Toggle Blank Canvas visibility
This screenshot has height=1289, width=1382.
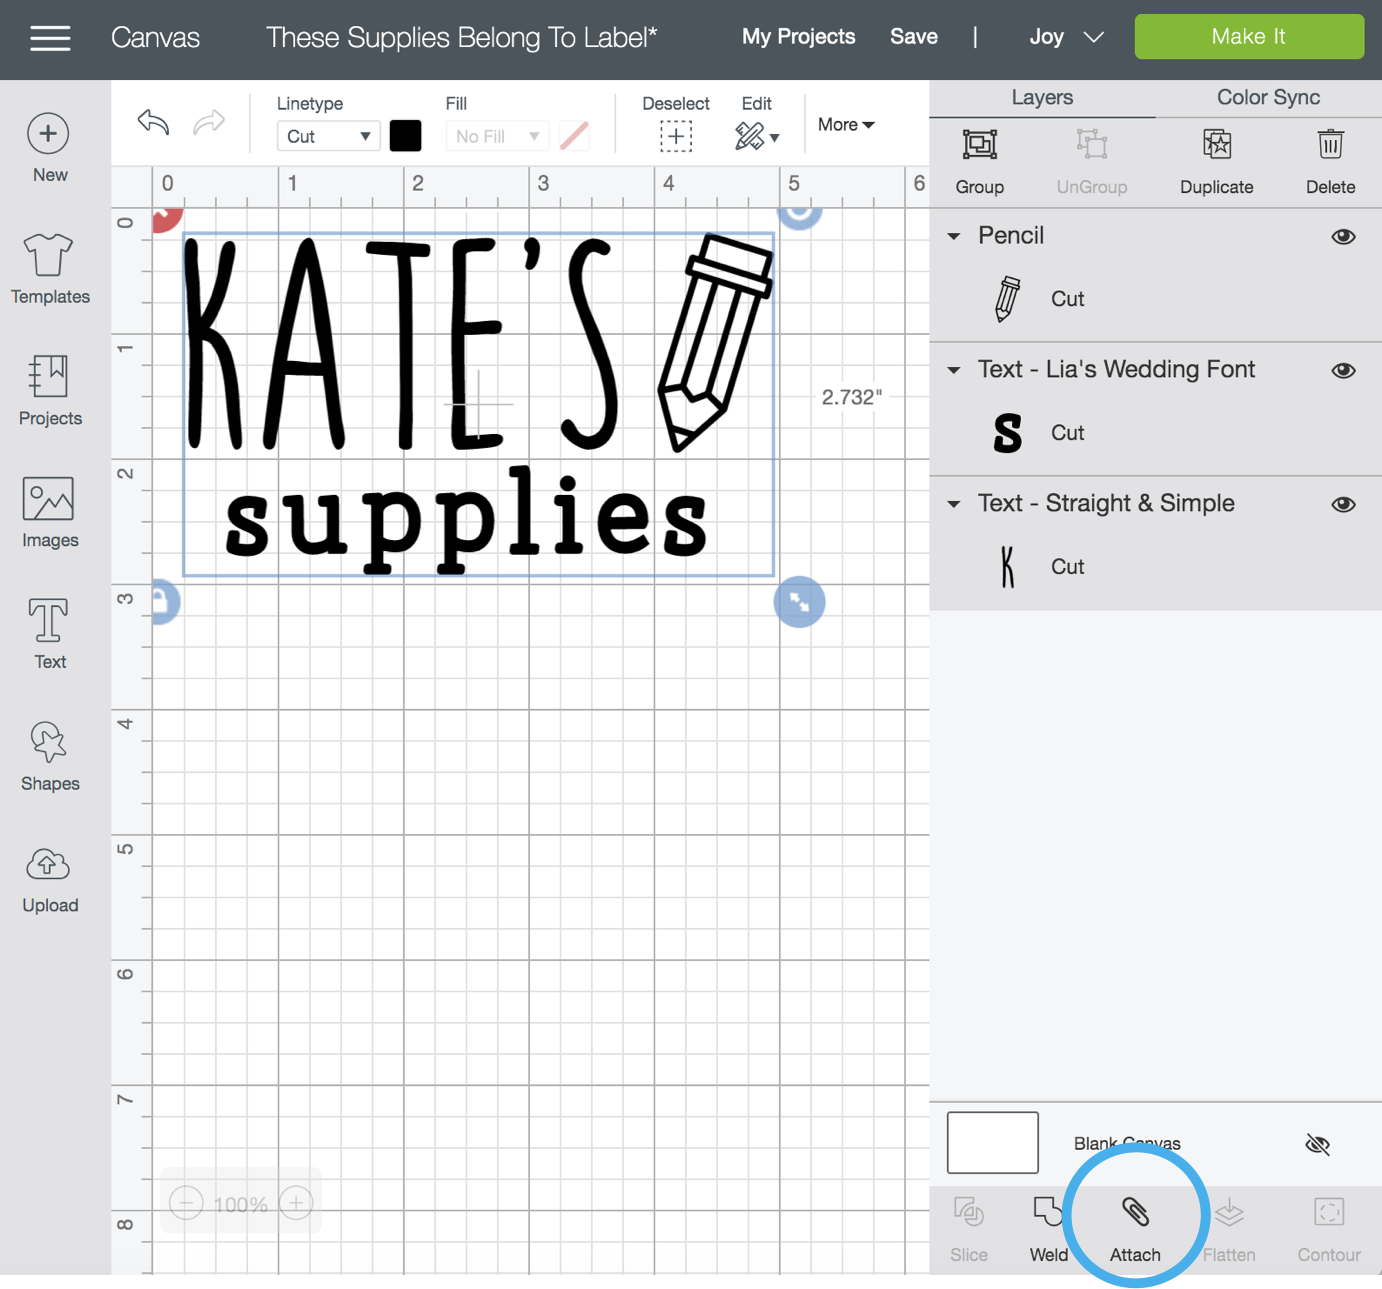click(x=1318, y=1144)
